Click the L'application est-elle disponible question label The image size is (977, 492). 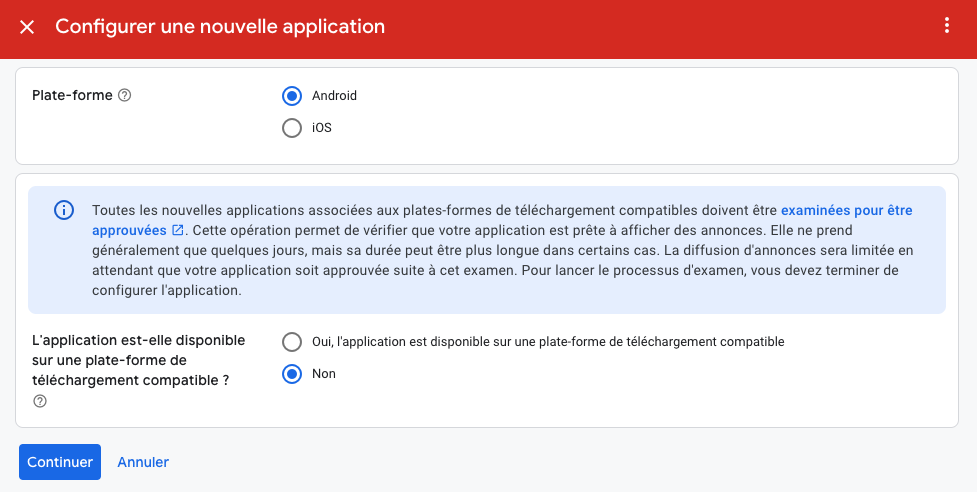138,360
